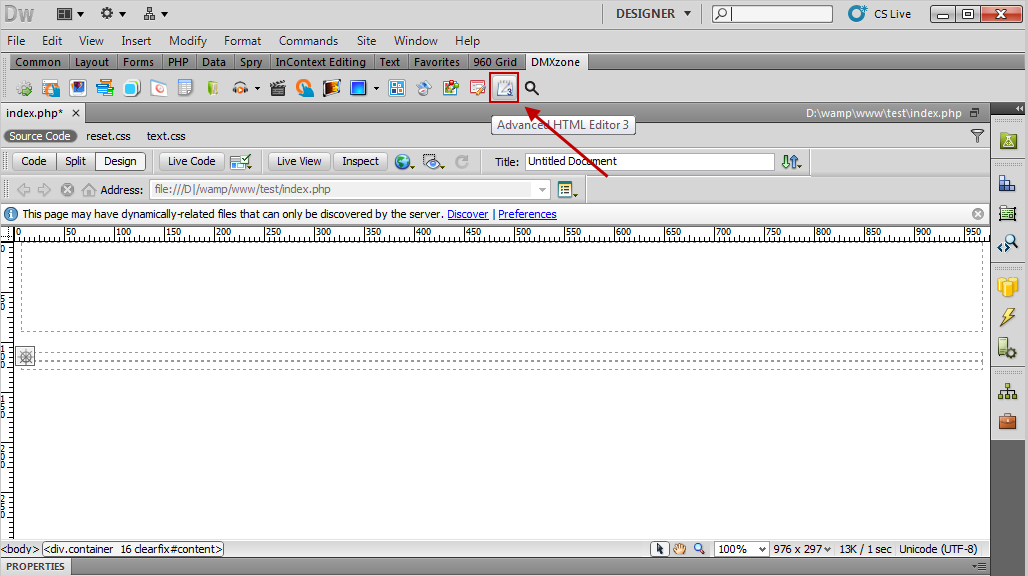Screen dimensions: 1028x576
Task: Click the Forward arrow beside Address
Action: pyautogui.click(x=45, y=190)
